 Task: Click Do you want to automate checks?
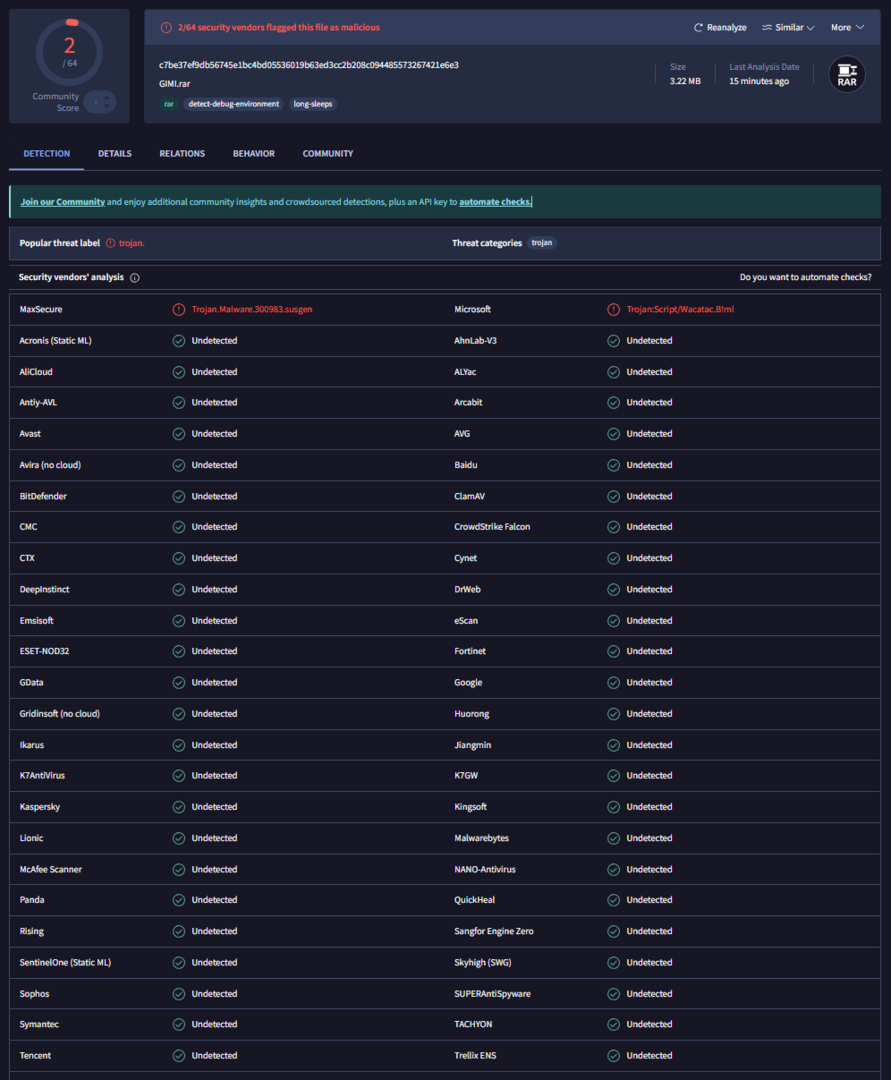805,277
